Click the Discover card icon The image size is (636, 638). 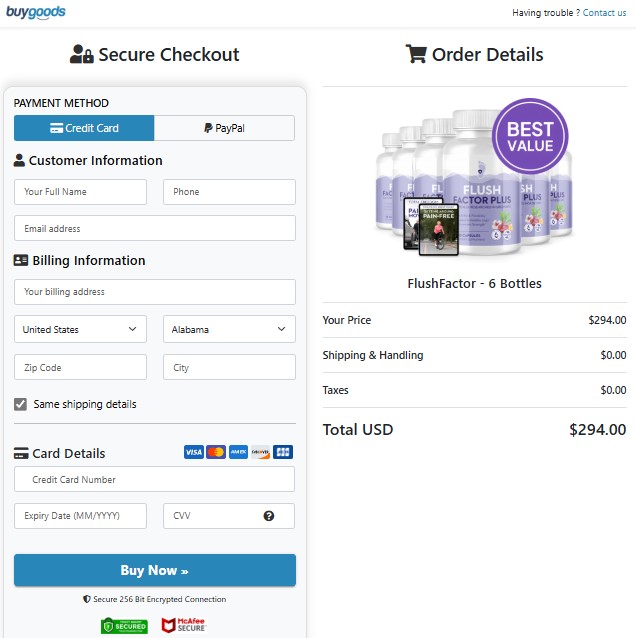[x=260, y=452]
